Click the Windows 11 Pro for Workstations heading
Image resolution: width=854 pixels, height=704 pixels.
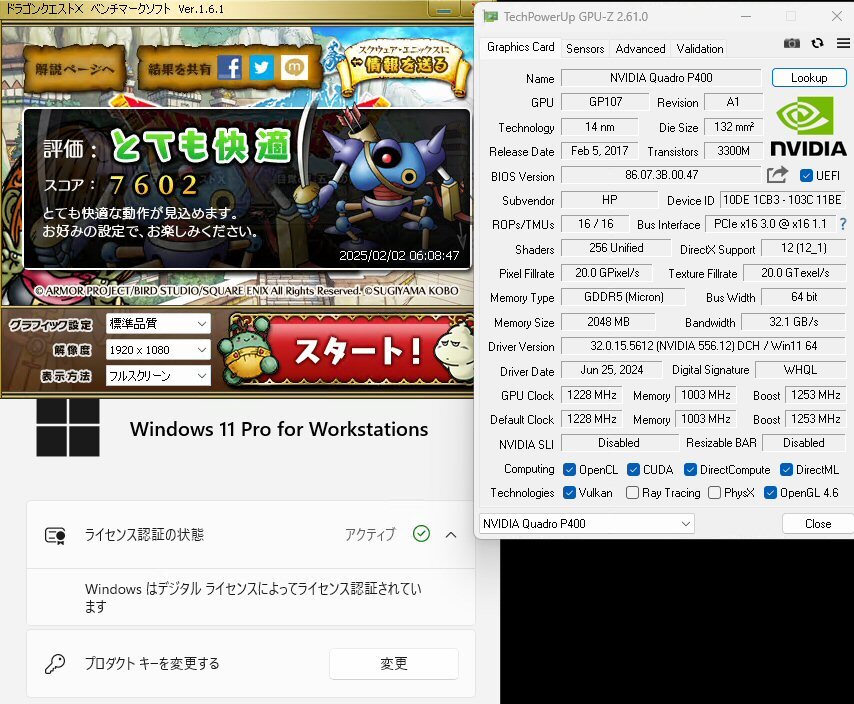[x=279, y=429]
